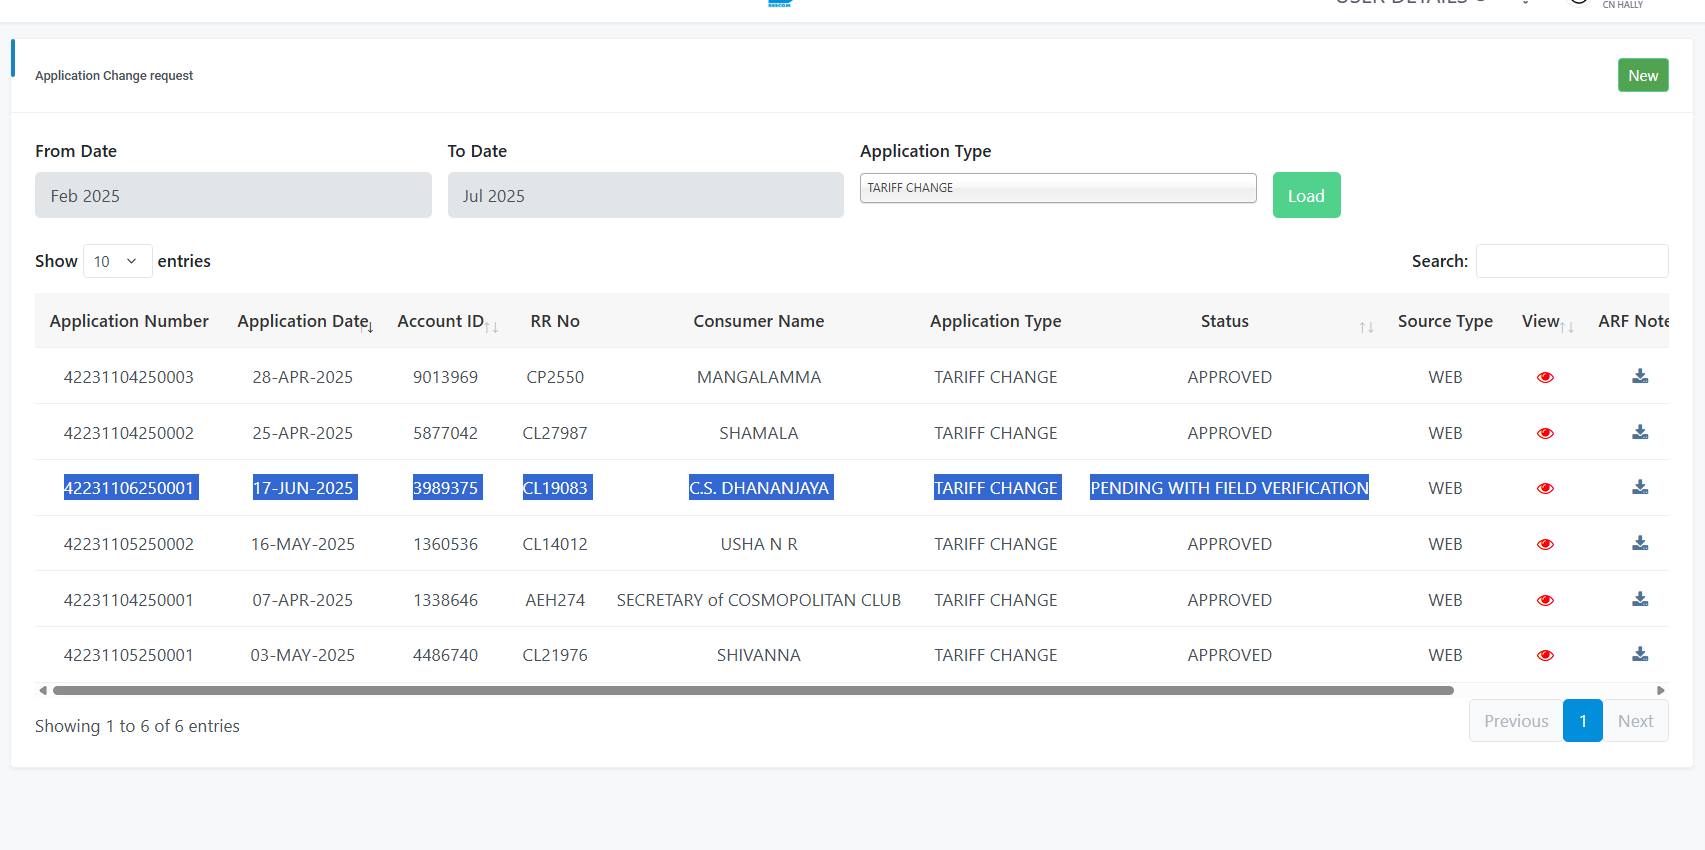This screenshot has height=850, width=1705.
Task: Click the Load button
Action: [x=1306, y=195]
